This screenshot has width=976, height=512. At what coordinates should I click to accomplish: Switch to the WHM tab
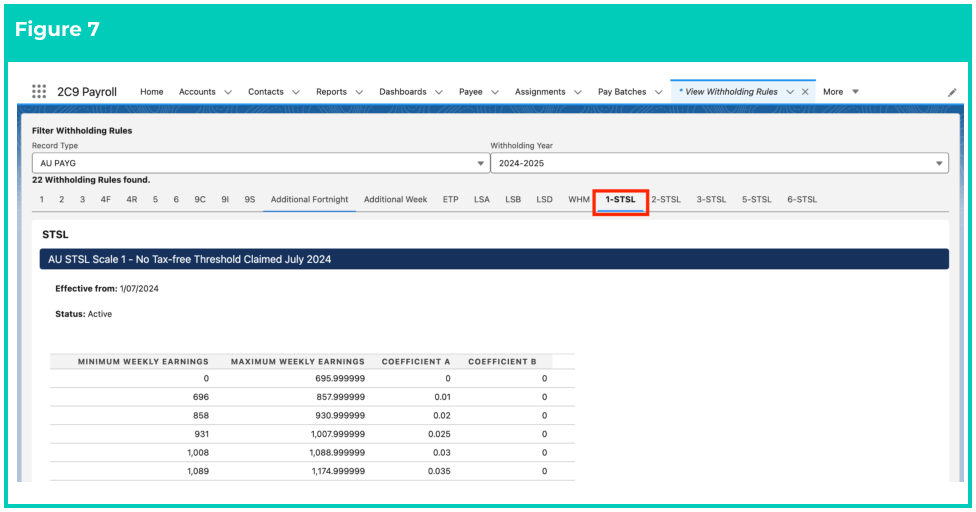(x=579, y=200)
